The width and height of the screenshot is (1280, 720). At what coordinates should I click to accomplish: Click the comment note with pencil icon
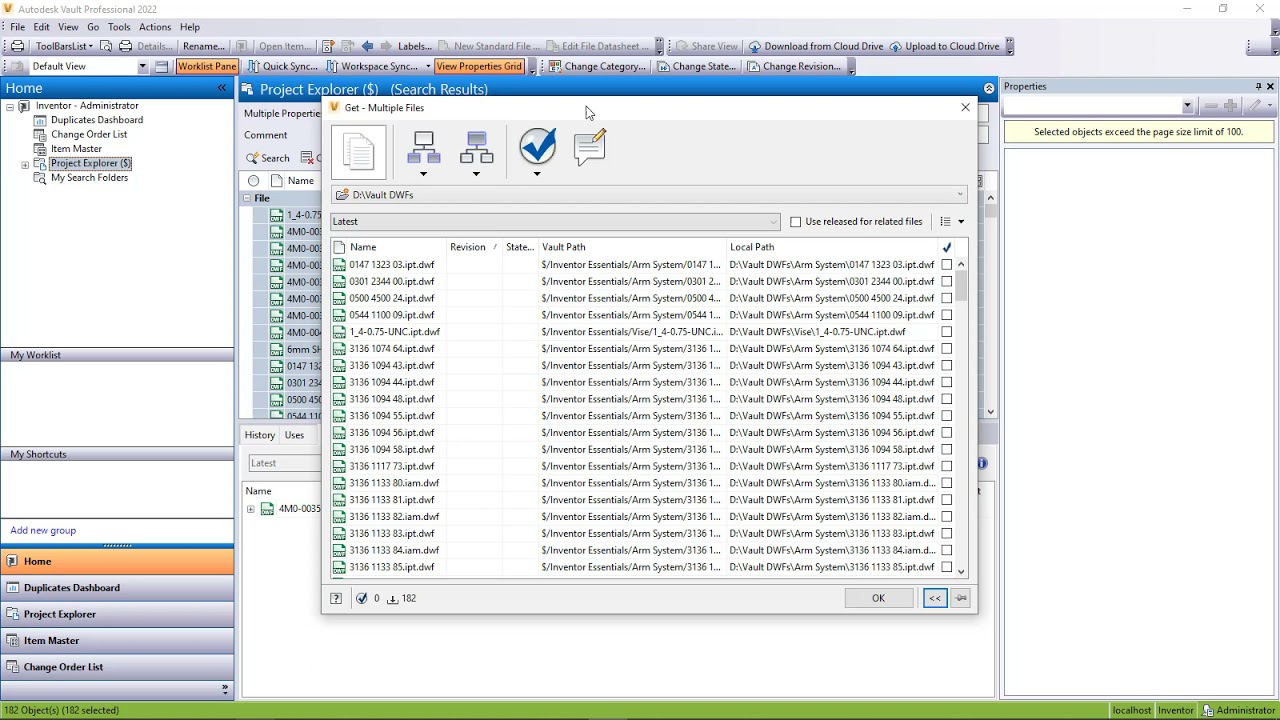point(590,147)
